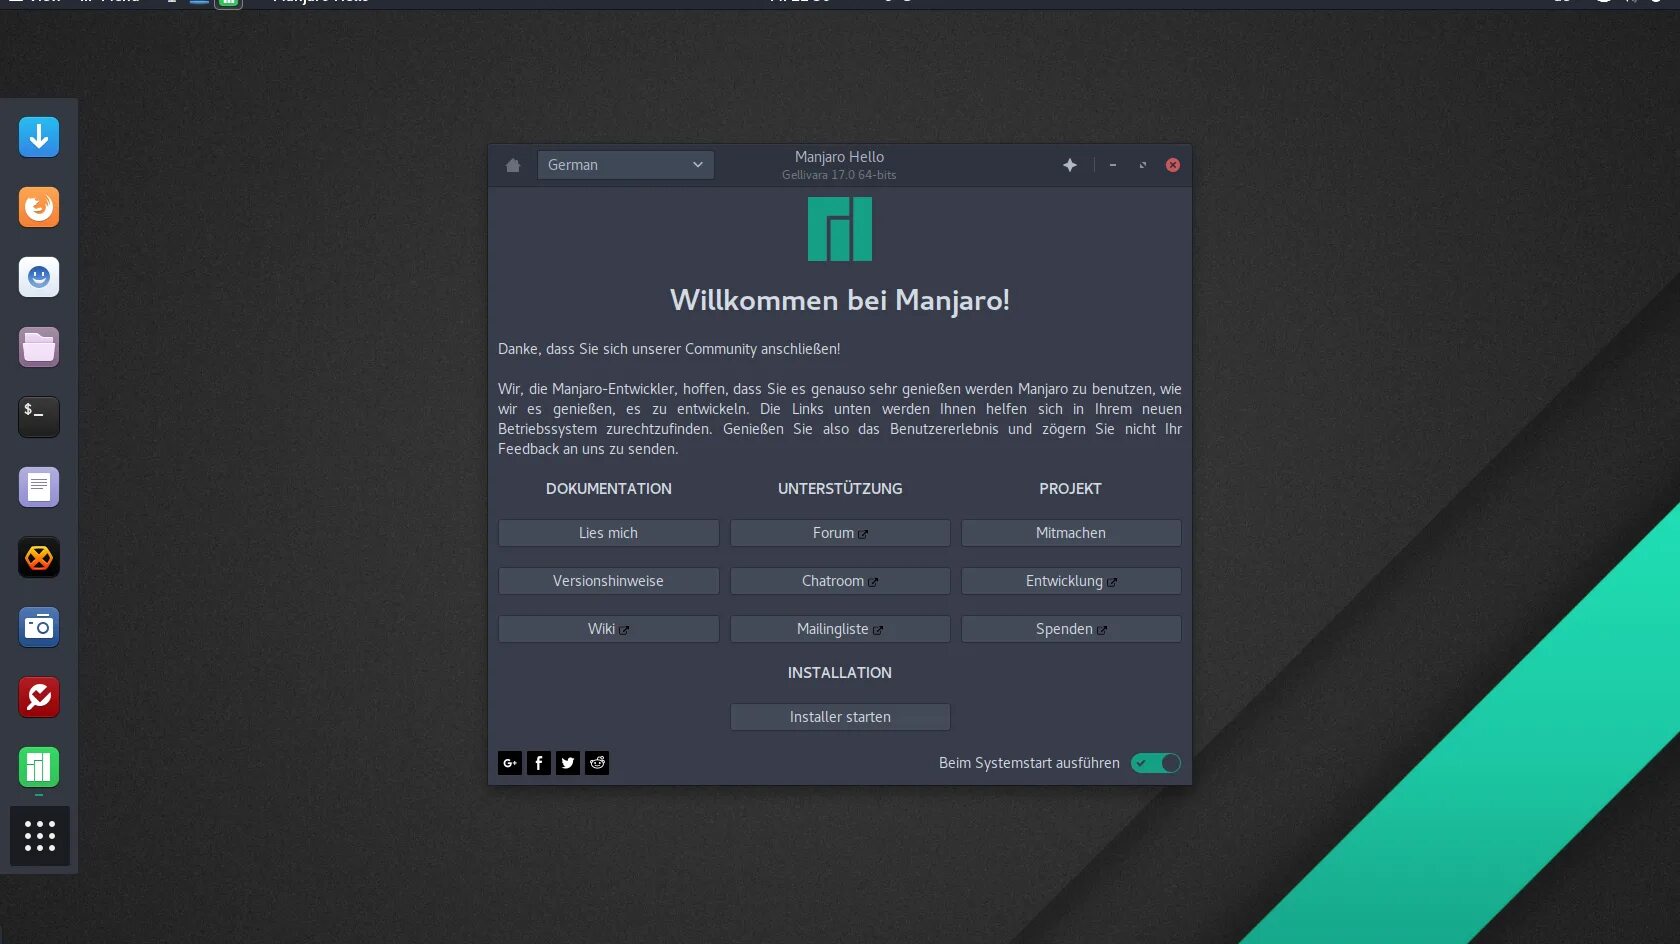Open the Facebook social link
This screenshot has height=944, width=1680.
[x=539, y=763]
